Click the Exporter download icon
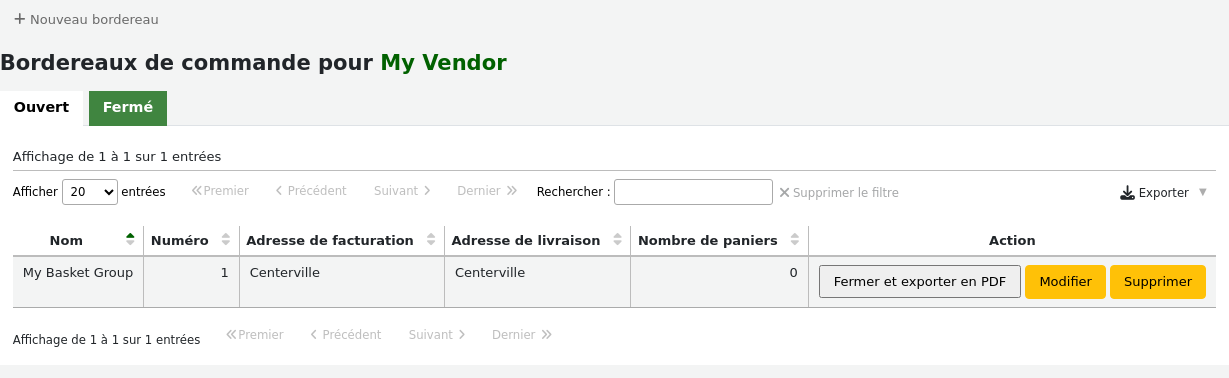This screenshot has width=1229, height=378. [x=1127, y=193]
